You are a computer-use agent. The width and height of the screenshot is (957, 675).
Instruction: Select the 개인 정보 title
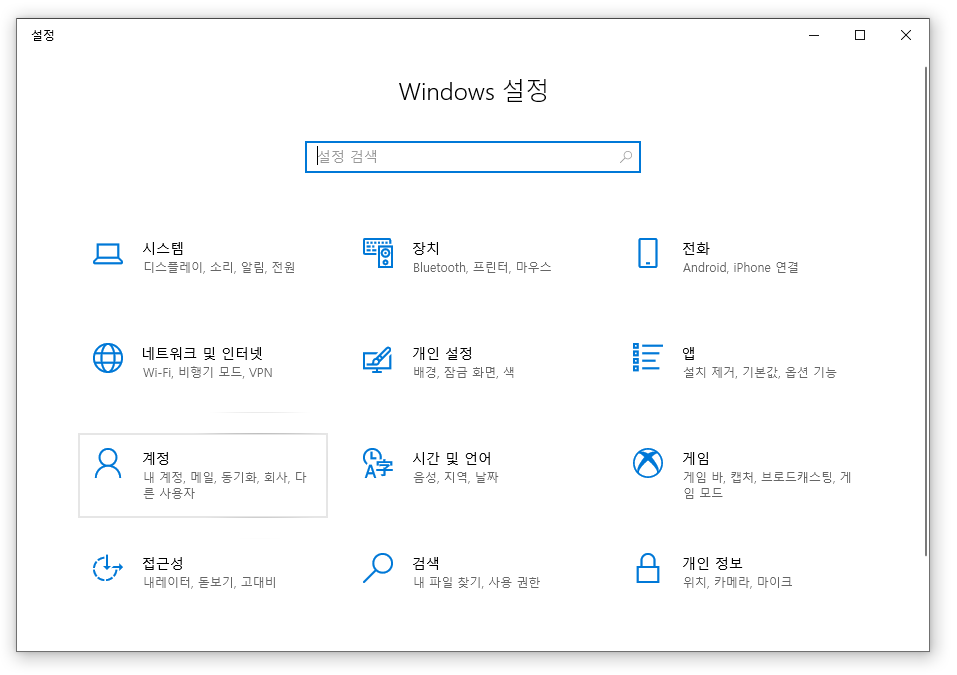(712, 563)
